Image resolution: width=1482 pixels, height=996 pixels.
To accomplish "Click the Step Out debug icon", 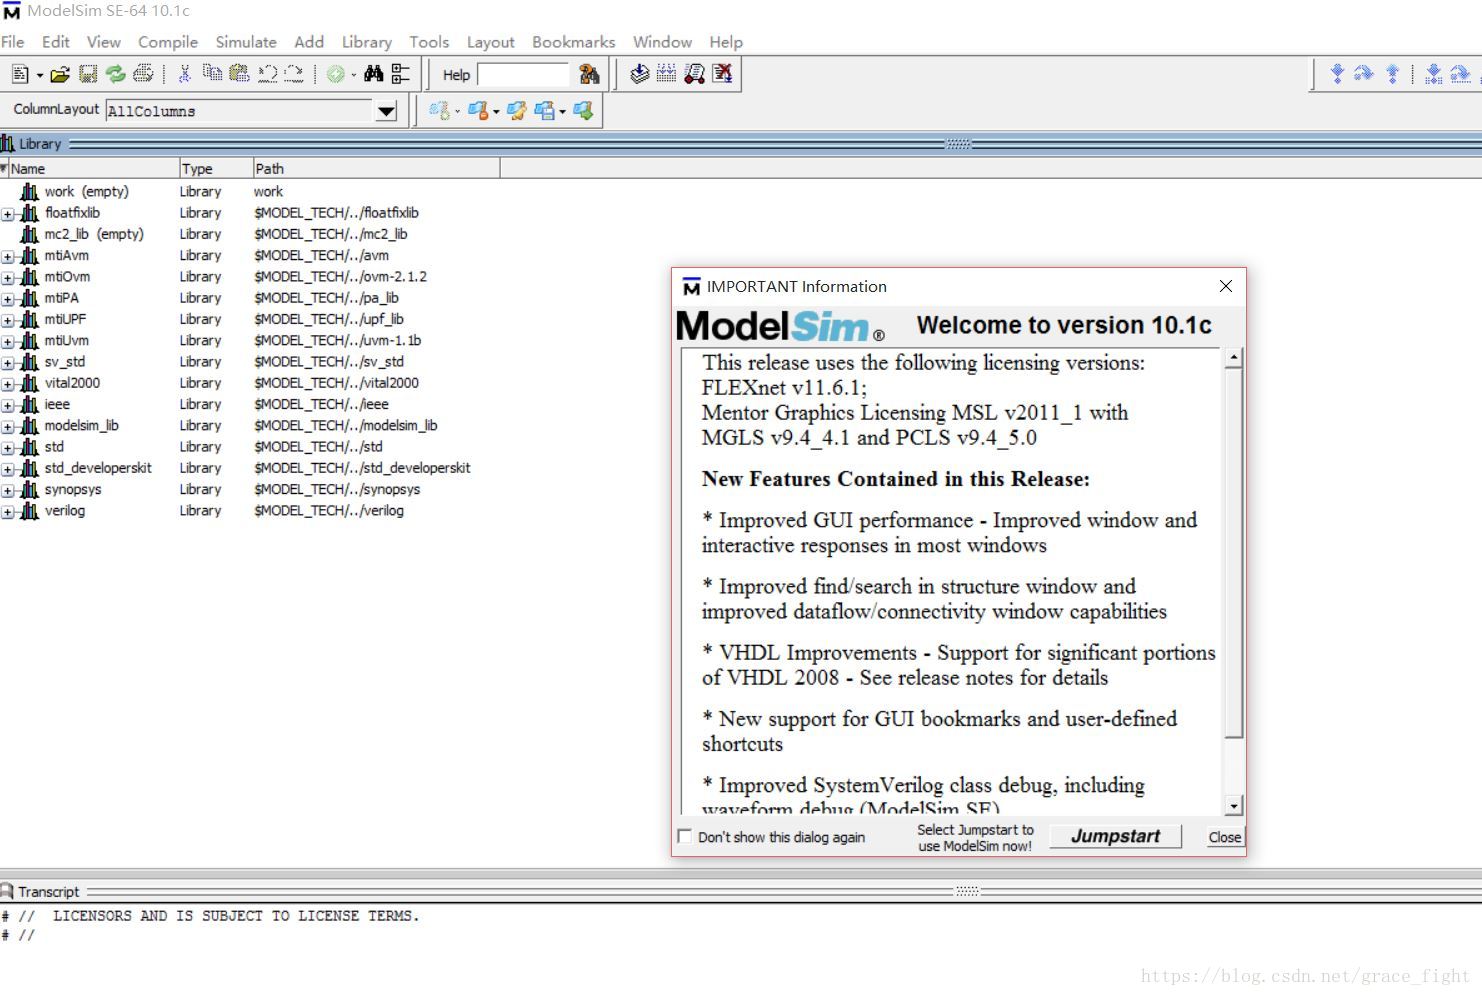I will pos(1392,74).
